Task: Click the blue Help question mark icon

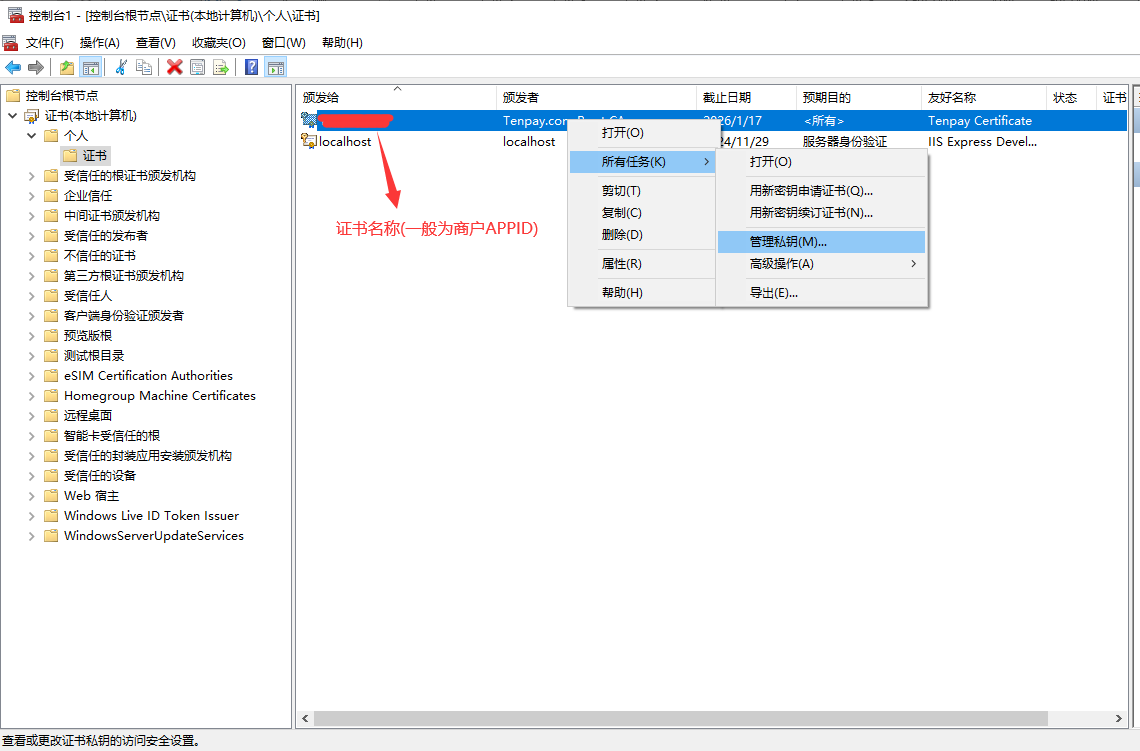Action: (x=252, y=68)
